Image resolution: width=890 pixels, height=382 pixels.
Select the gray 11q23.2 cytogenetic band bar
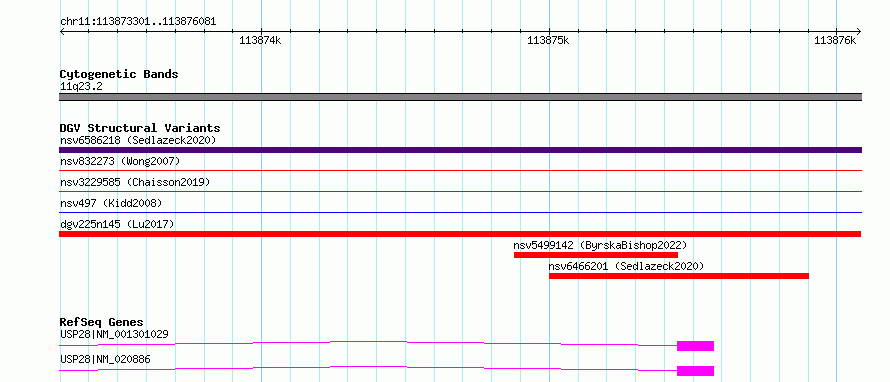[x=460, y=97]
